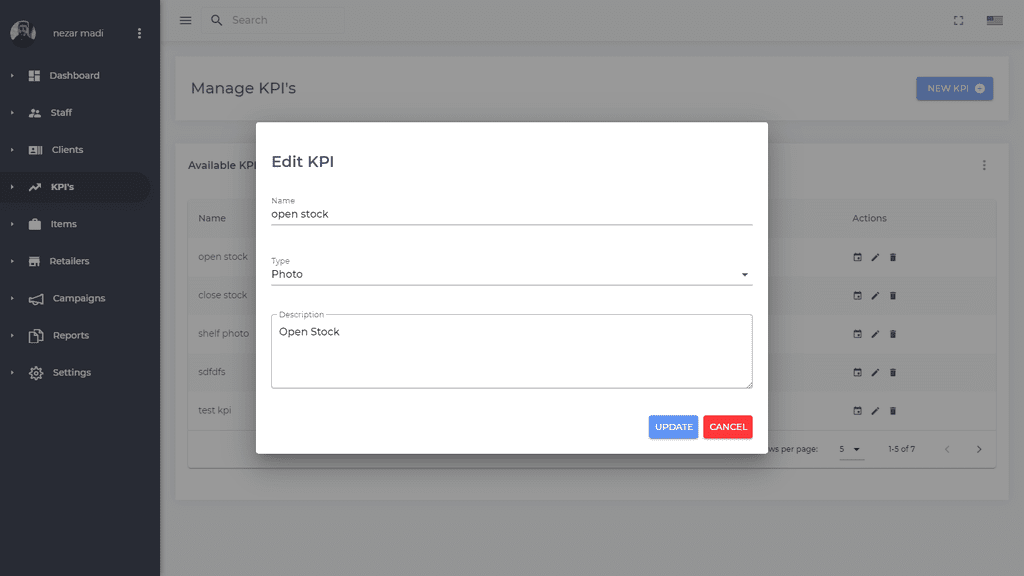Click the NEW KPI button
1024x576 pixels.
pyautogui.click(x=954, y=89)
